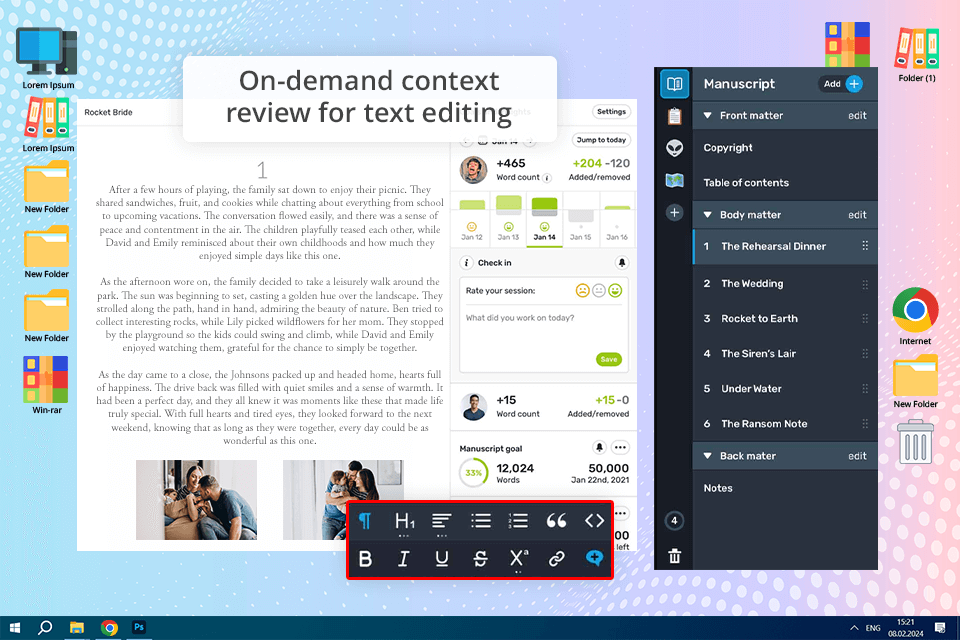
Task: Select Jan 14 in the day strip
Action: point(544,220)
